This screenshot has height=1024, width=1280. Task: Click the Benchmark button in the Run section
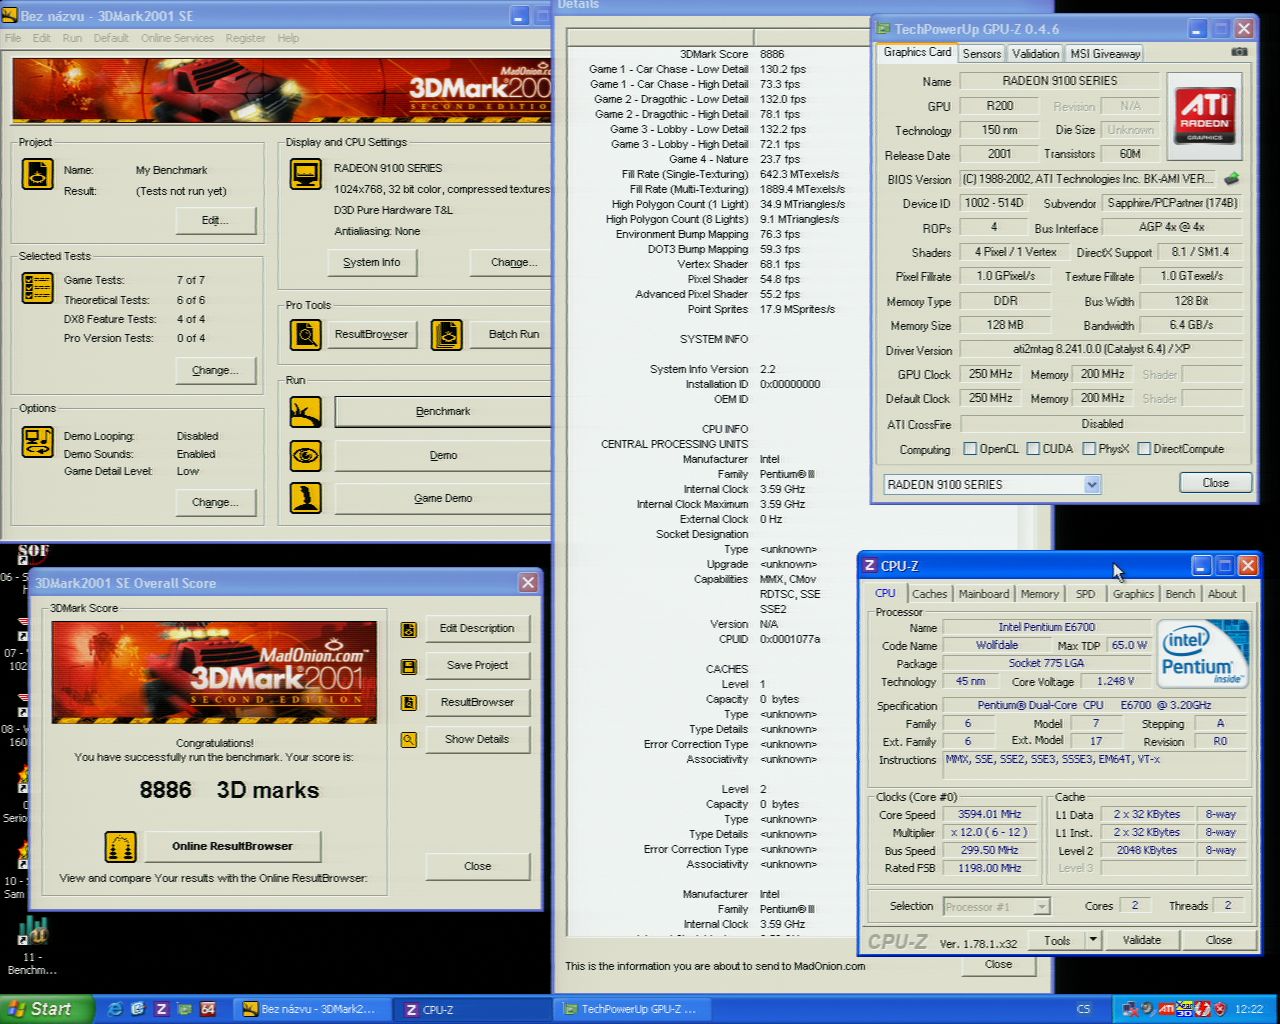443,411
